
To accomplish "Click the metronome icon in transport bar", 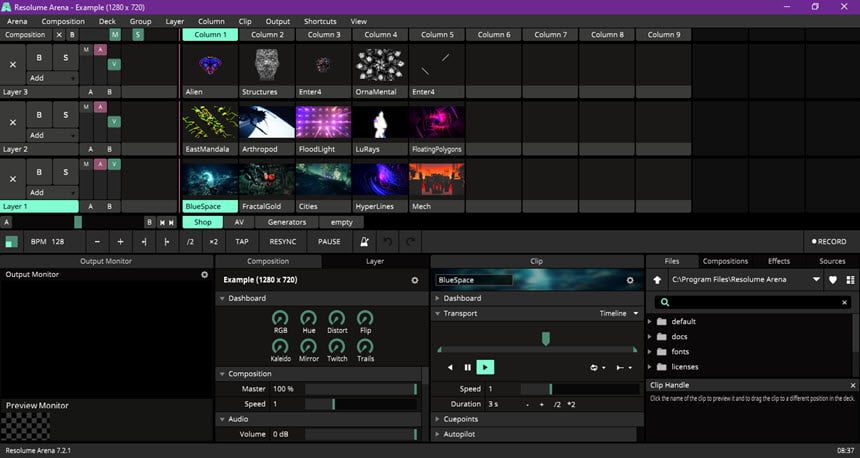I will pos(364,241).
